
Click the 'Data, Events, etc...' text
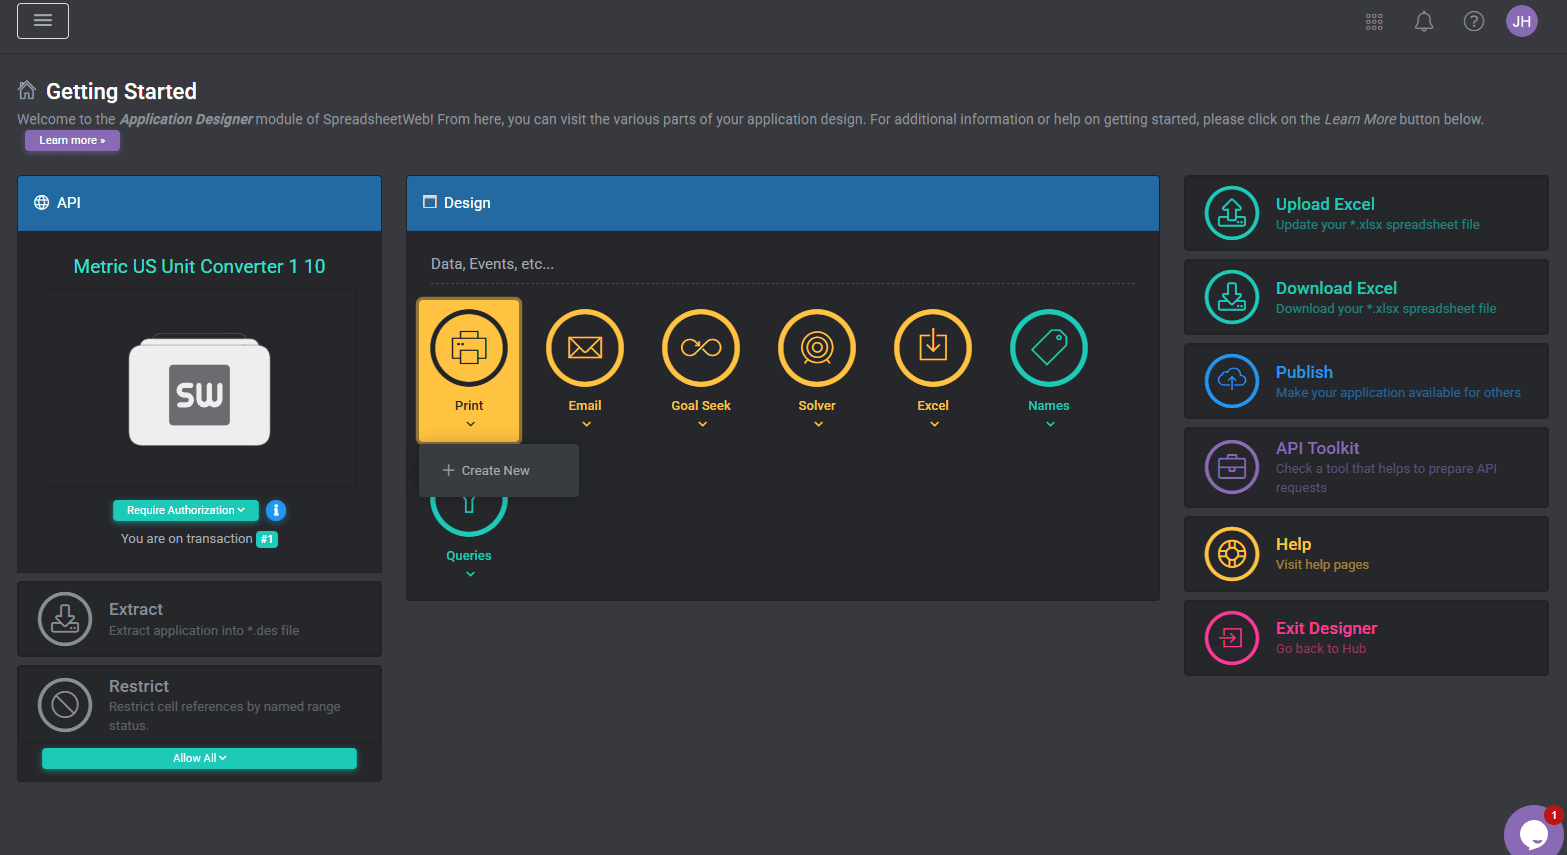coord(492,264)
